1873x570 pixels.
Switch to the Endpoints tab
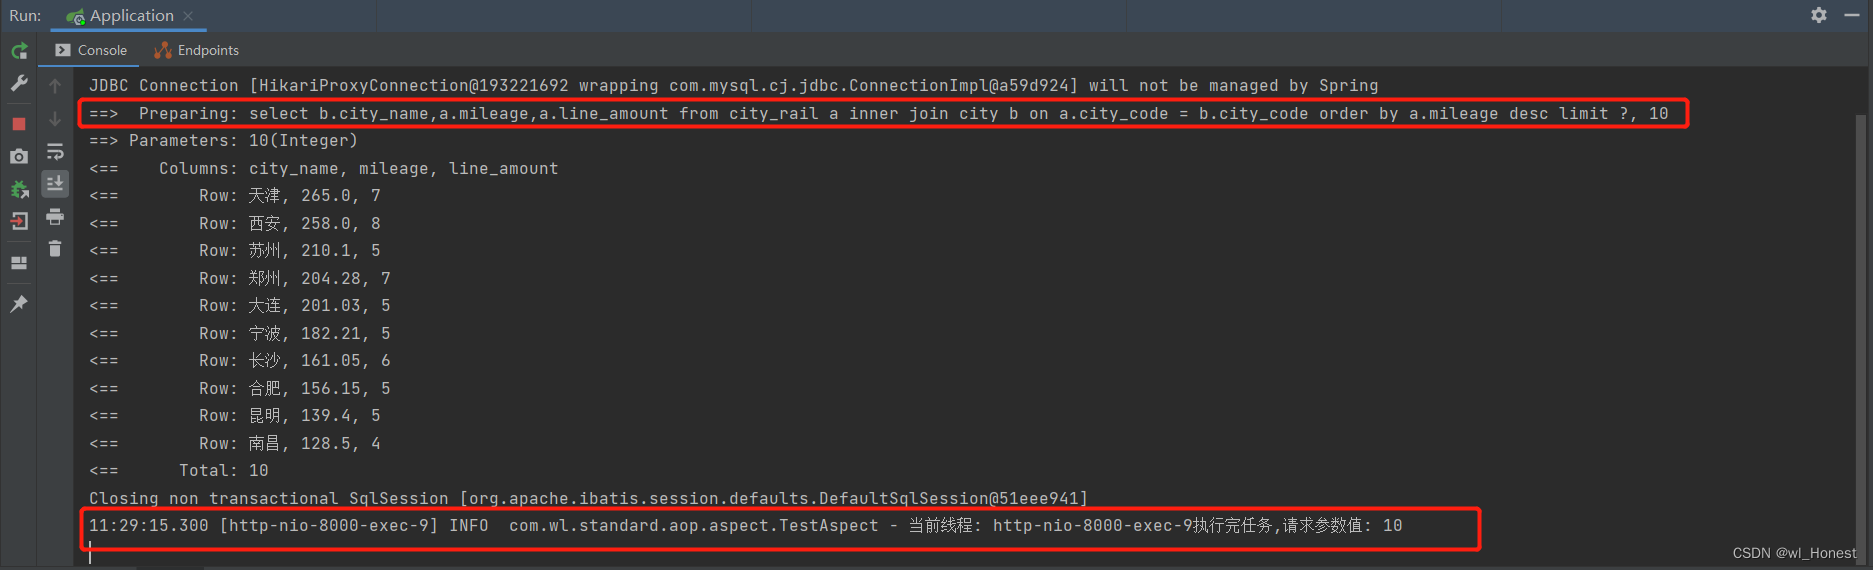[197, 50]
